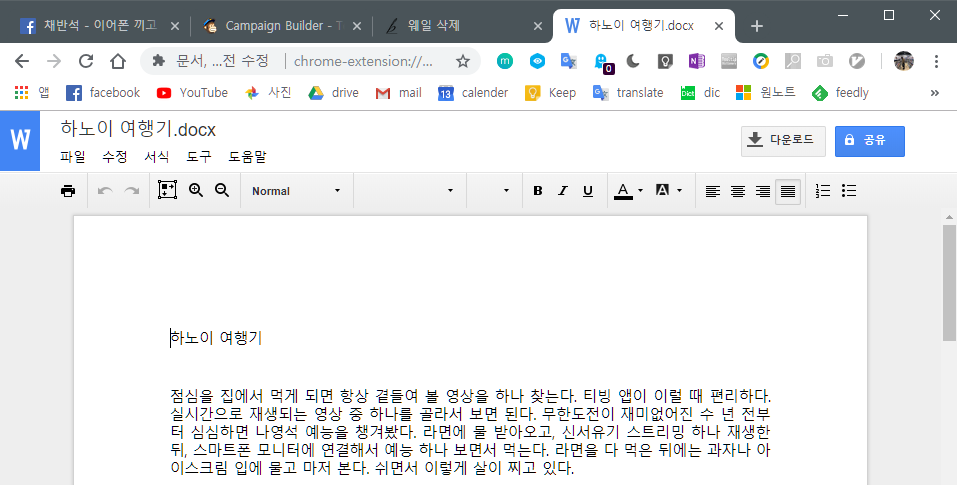Image resolution: width=957 pixels, height=485 pixels.
Task: Toggle bold formatting
Action: 538,191
